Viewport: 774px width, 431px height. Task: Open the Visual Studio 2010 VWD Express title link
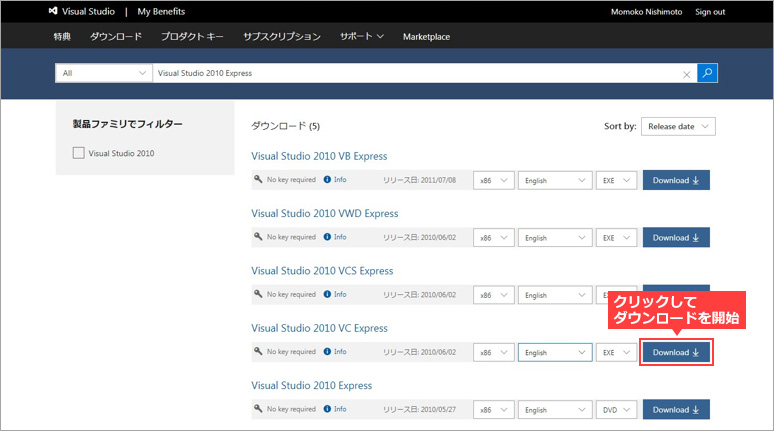(x=325, y=213)
